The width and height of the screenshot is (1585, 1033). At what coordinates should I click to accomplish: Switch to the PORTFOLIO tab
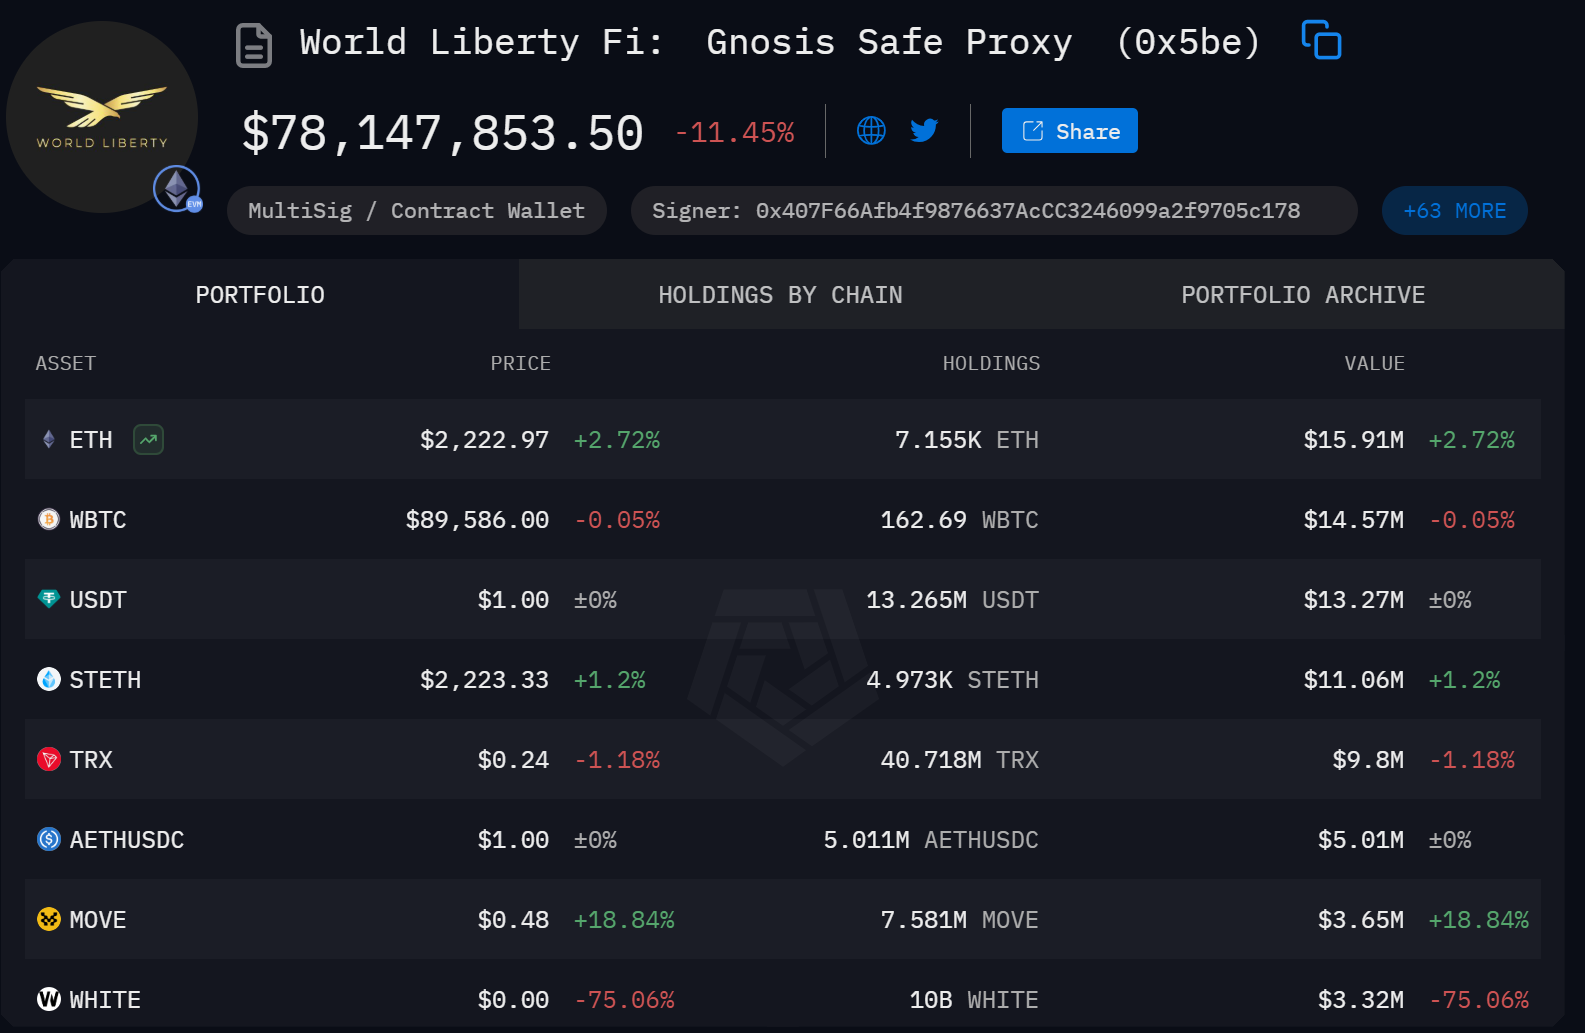[260, 295]
